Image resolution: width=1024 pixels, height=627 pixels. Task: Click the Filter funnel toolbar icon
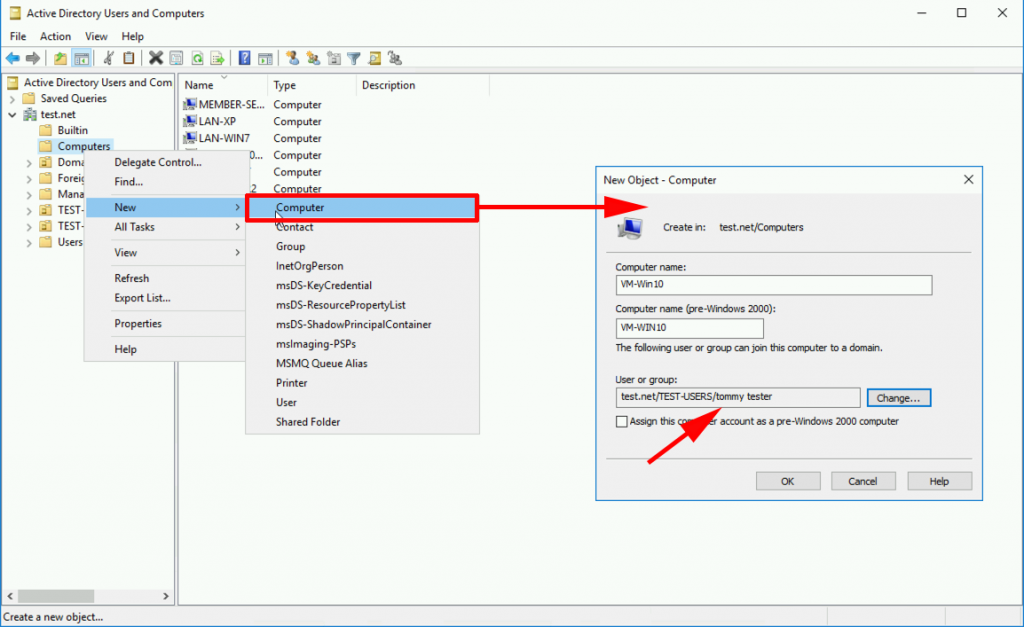(353, 58)
